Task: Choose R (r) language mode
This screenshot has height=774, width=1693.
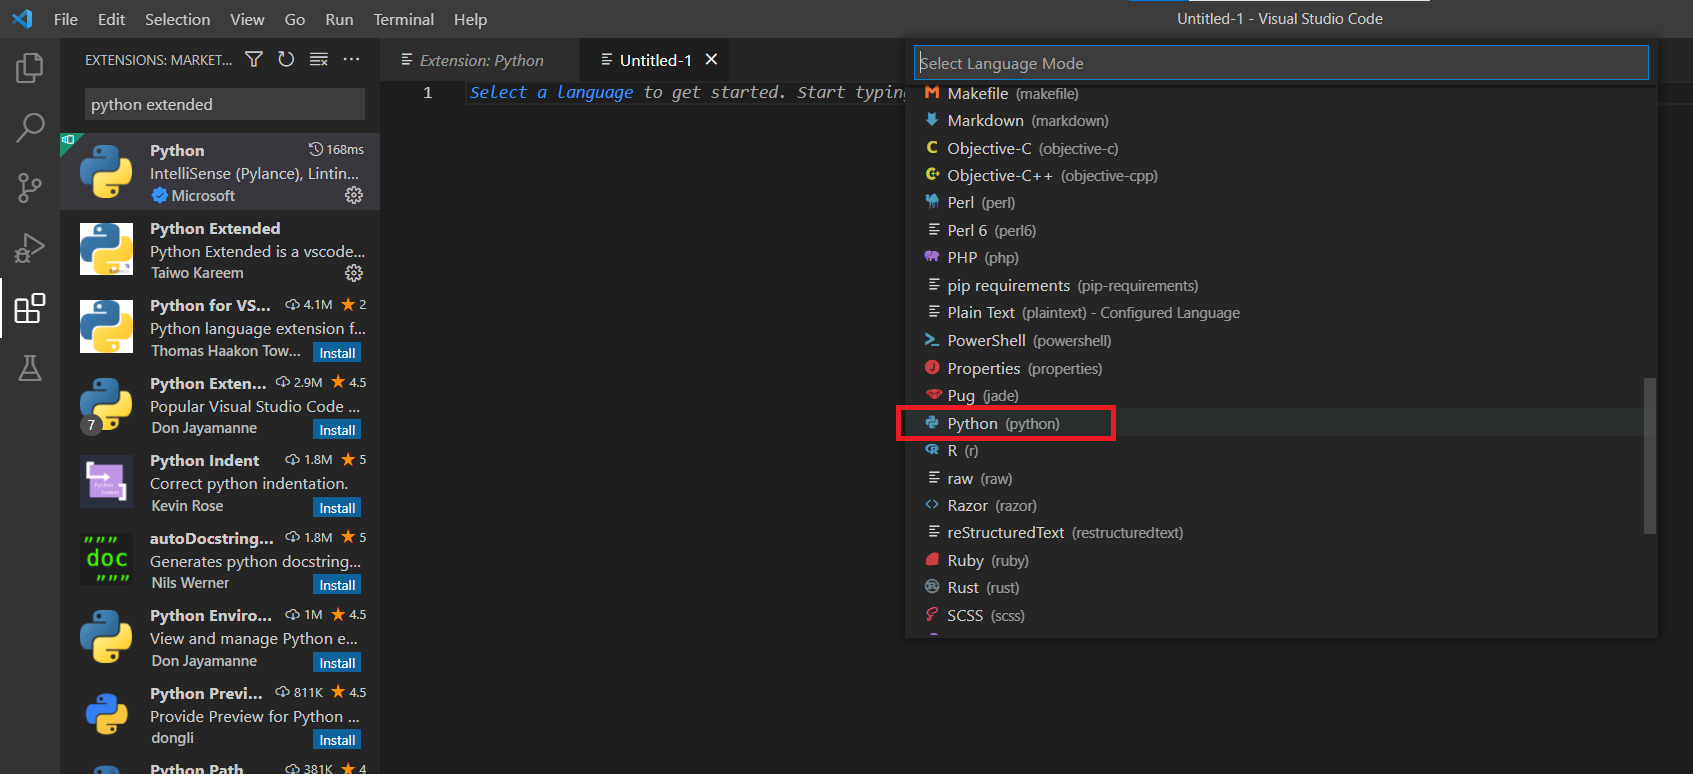Action: coord(1281,450)
